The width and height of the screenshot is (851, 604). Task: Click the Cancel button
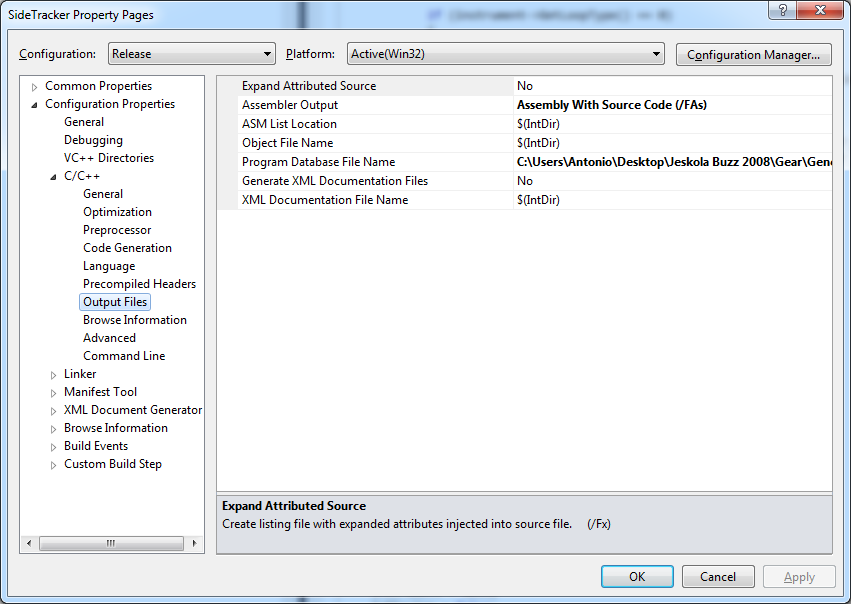click(718, 576)
